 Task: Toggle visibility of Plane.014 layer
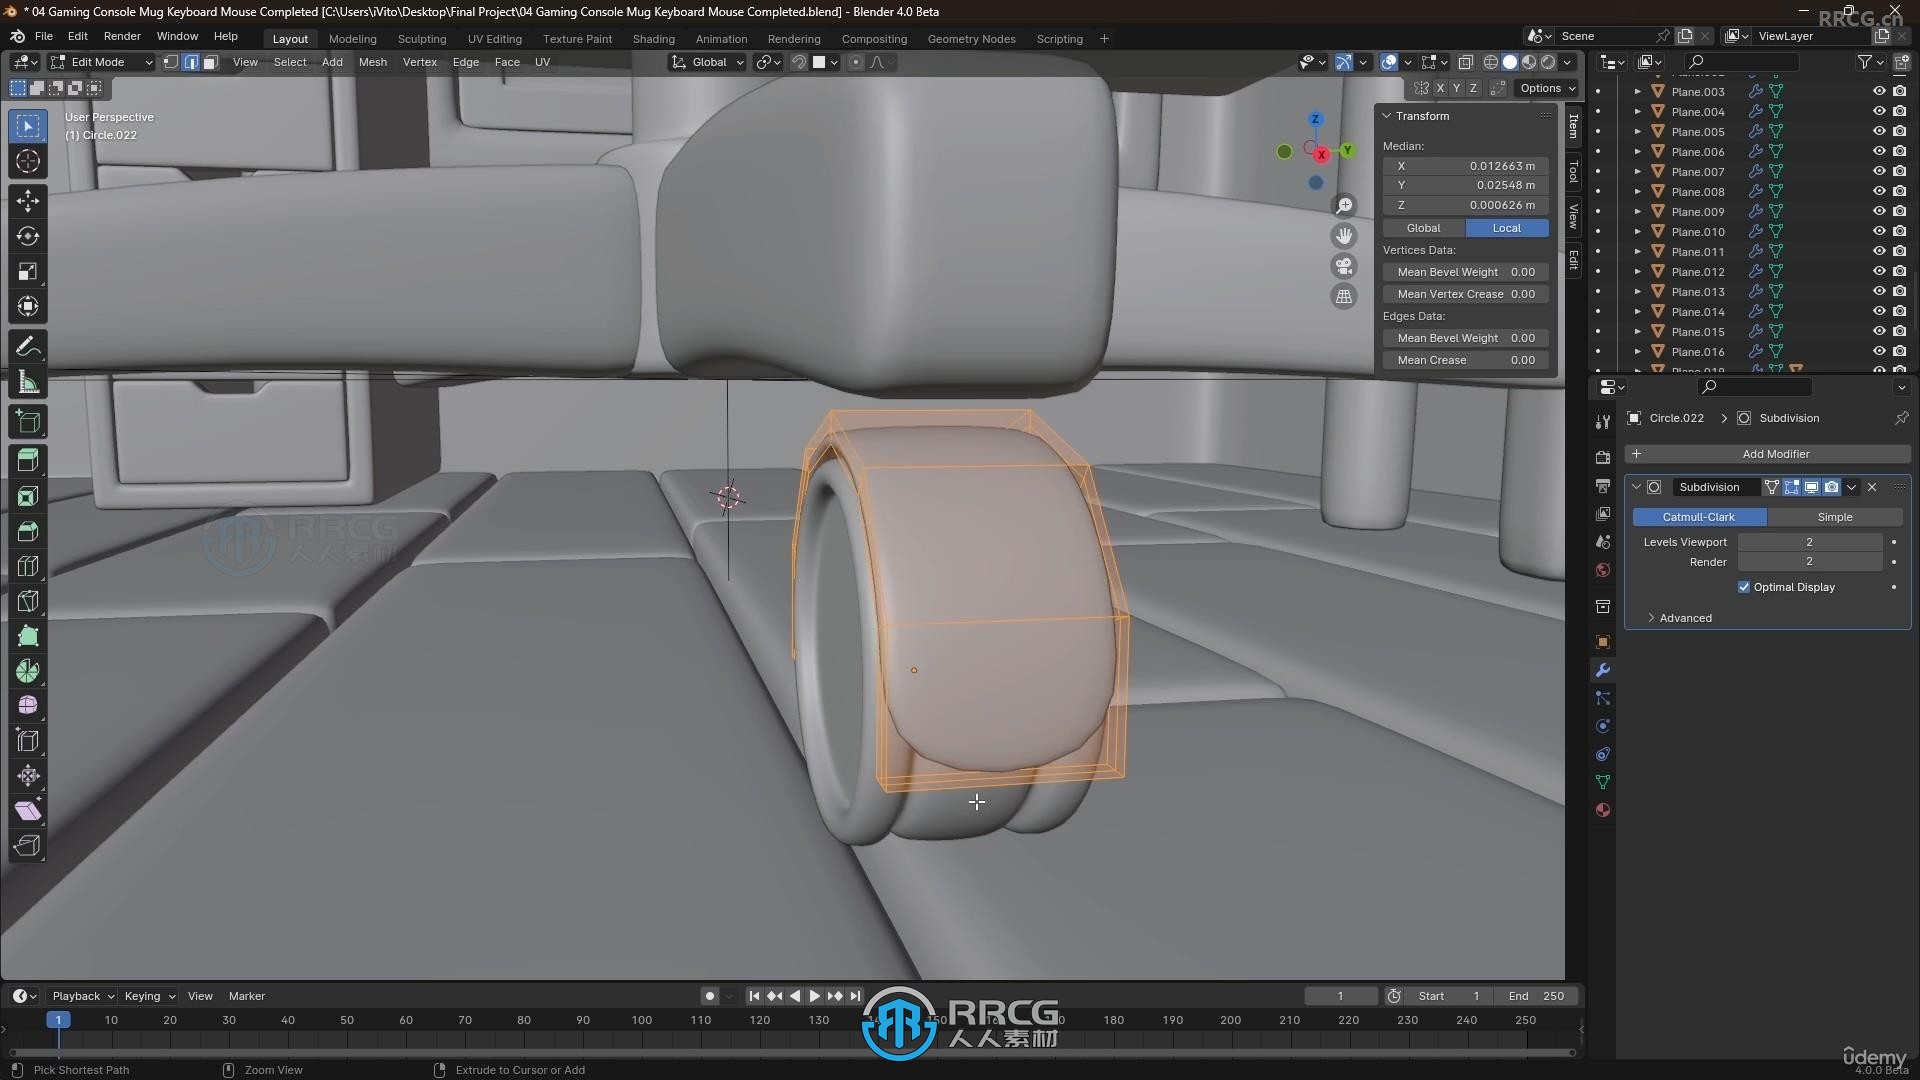point(1879,310)
